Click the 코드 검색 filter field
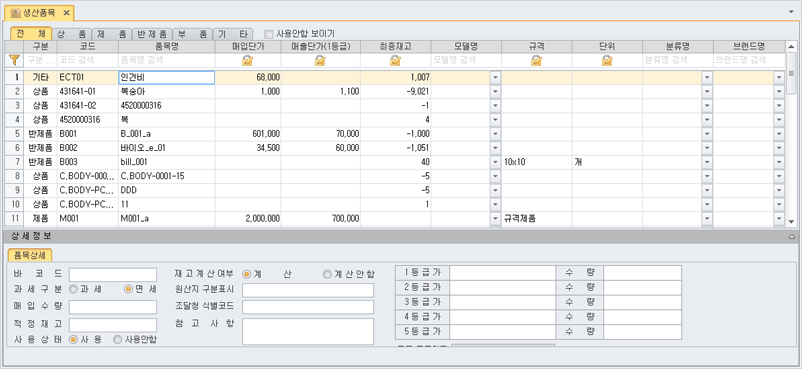This screenshot has width=802, height=369. click(88, 60)
